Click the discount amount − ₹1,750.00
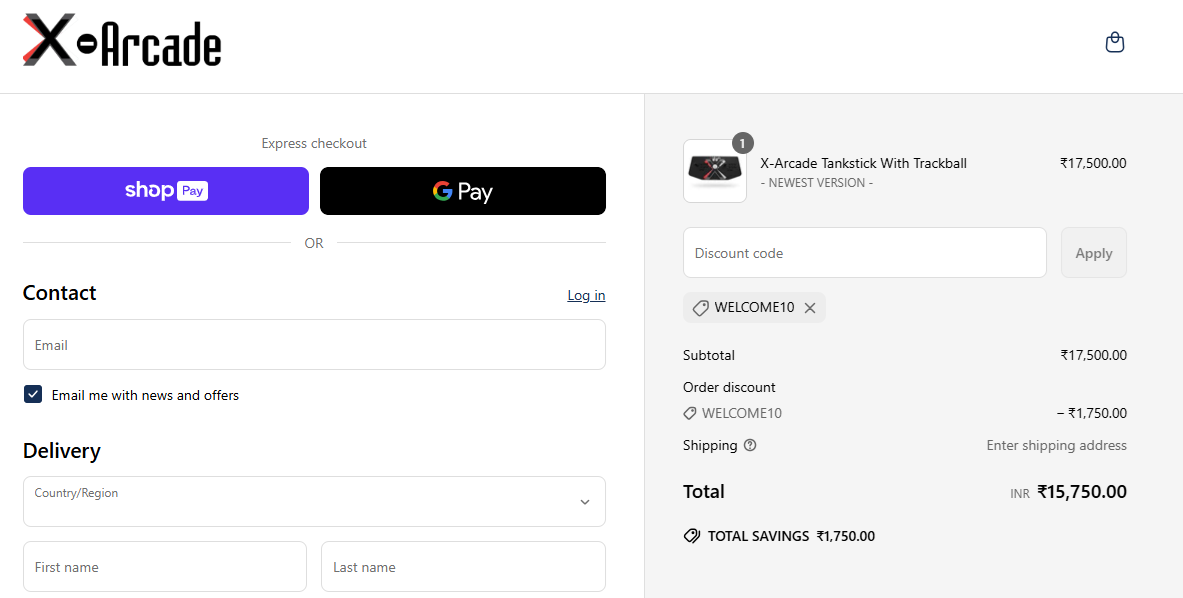Viewport: 1183px width, 598px height. point(1092,413)
